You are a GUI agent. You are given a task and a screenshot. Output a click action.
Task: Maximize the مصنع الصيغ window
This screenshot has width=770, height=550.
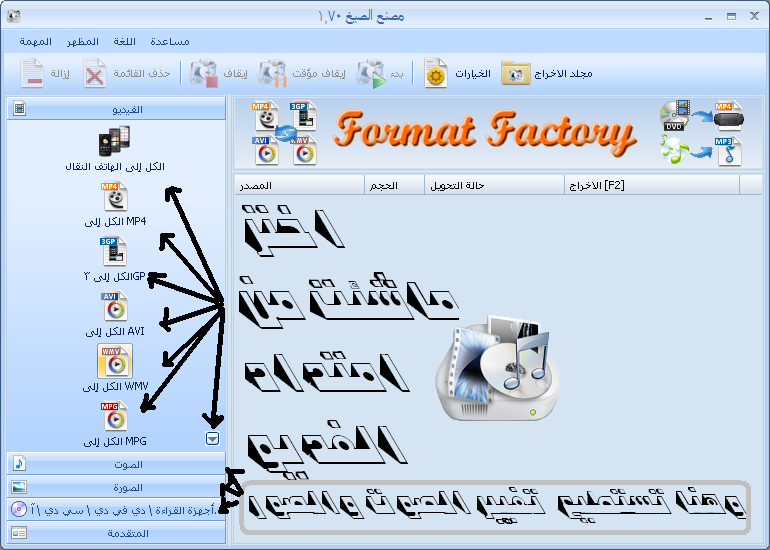[731, 16]
